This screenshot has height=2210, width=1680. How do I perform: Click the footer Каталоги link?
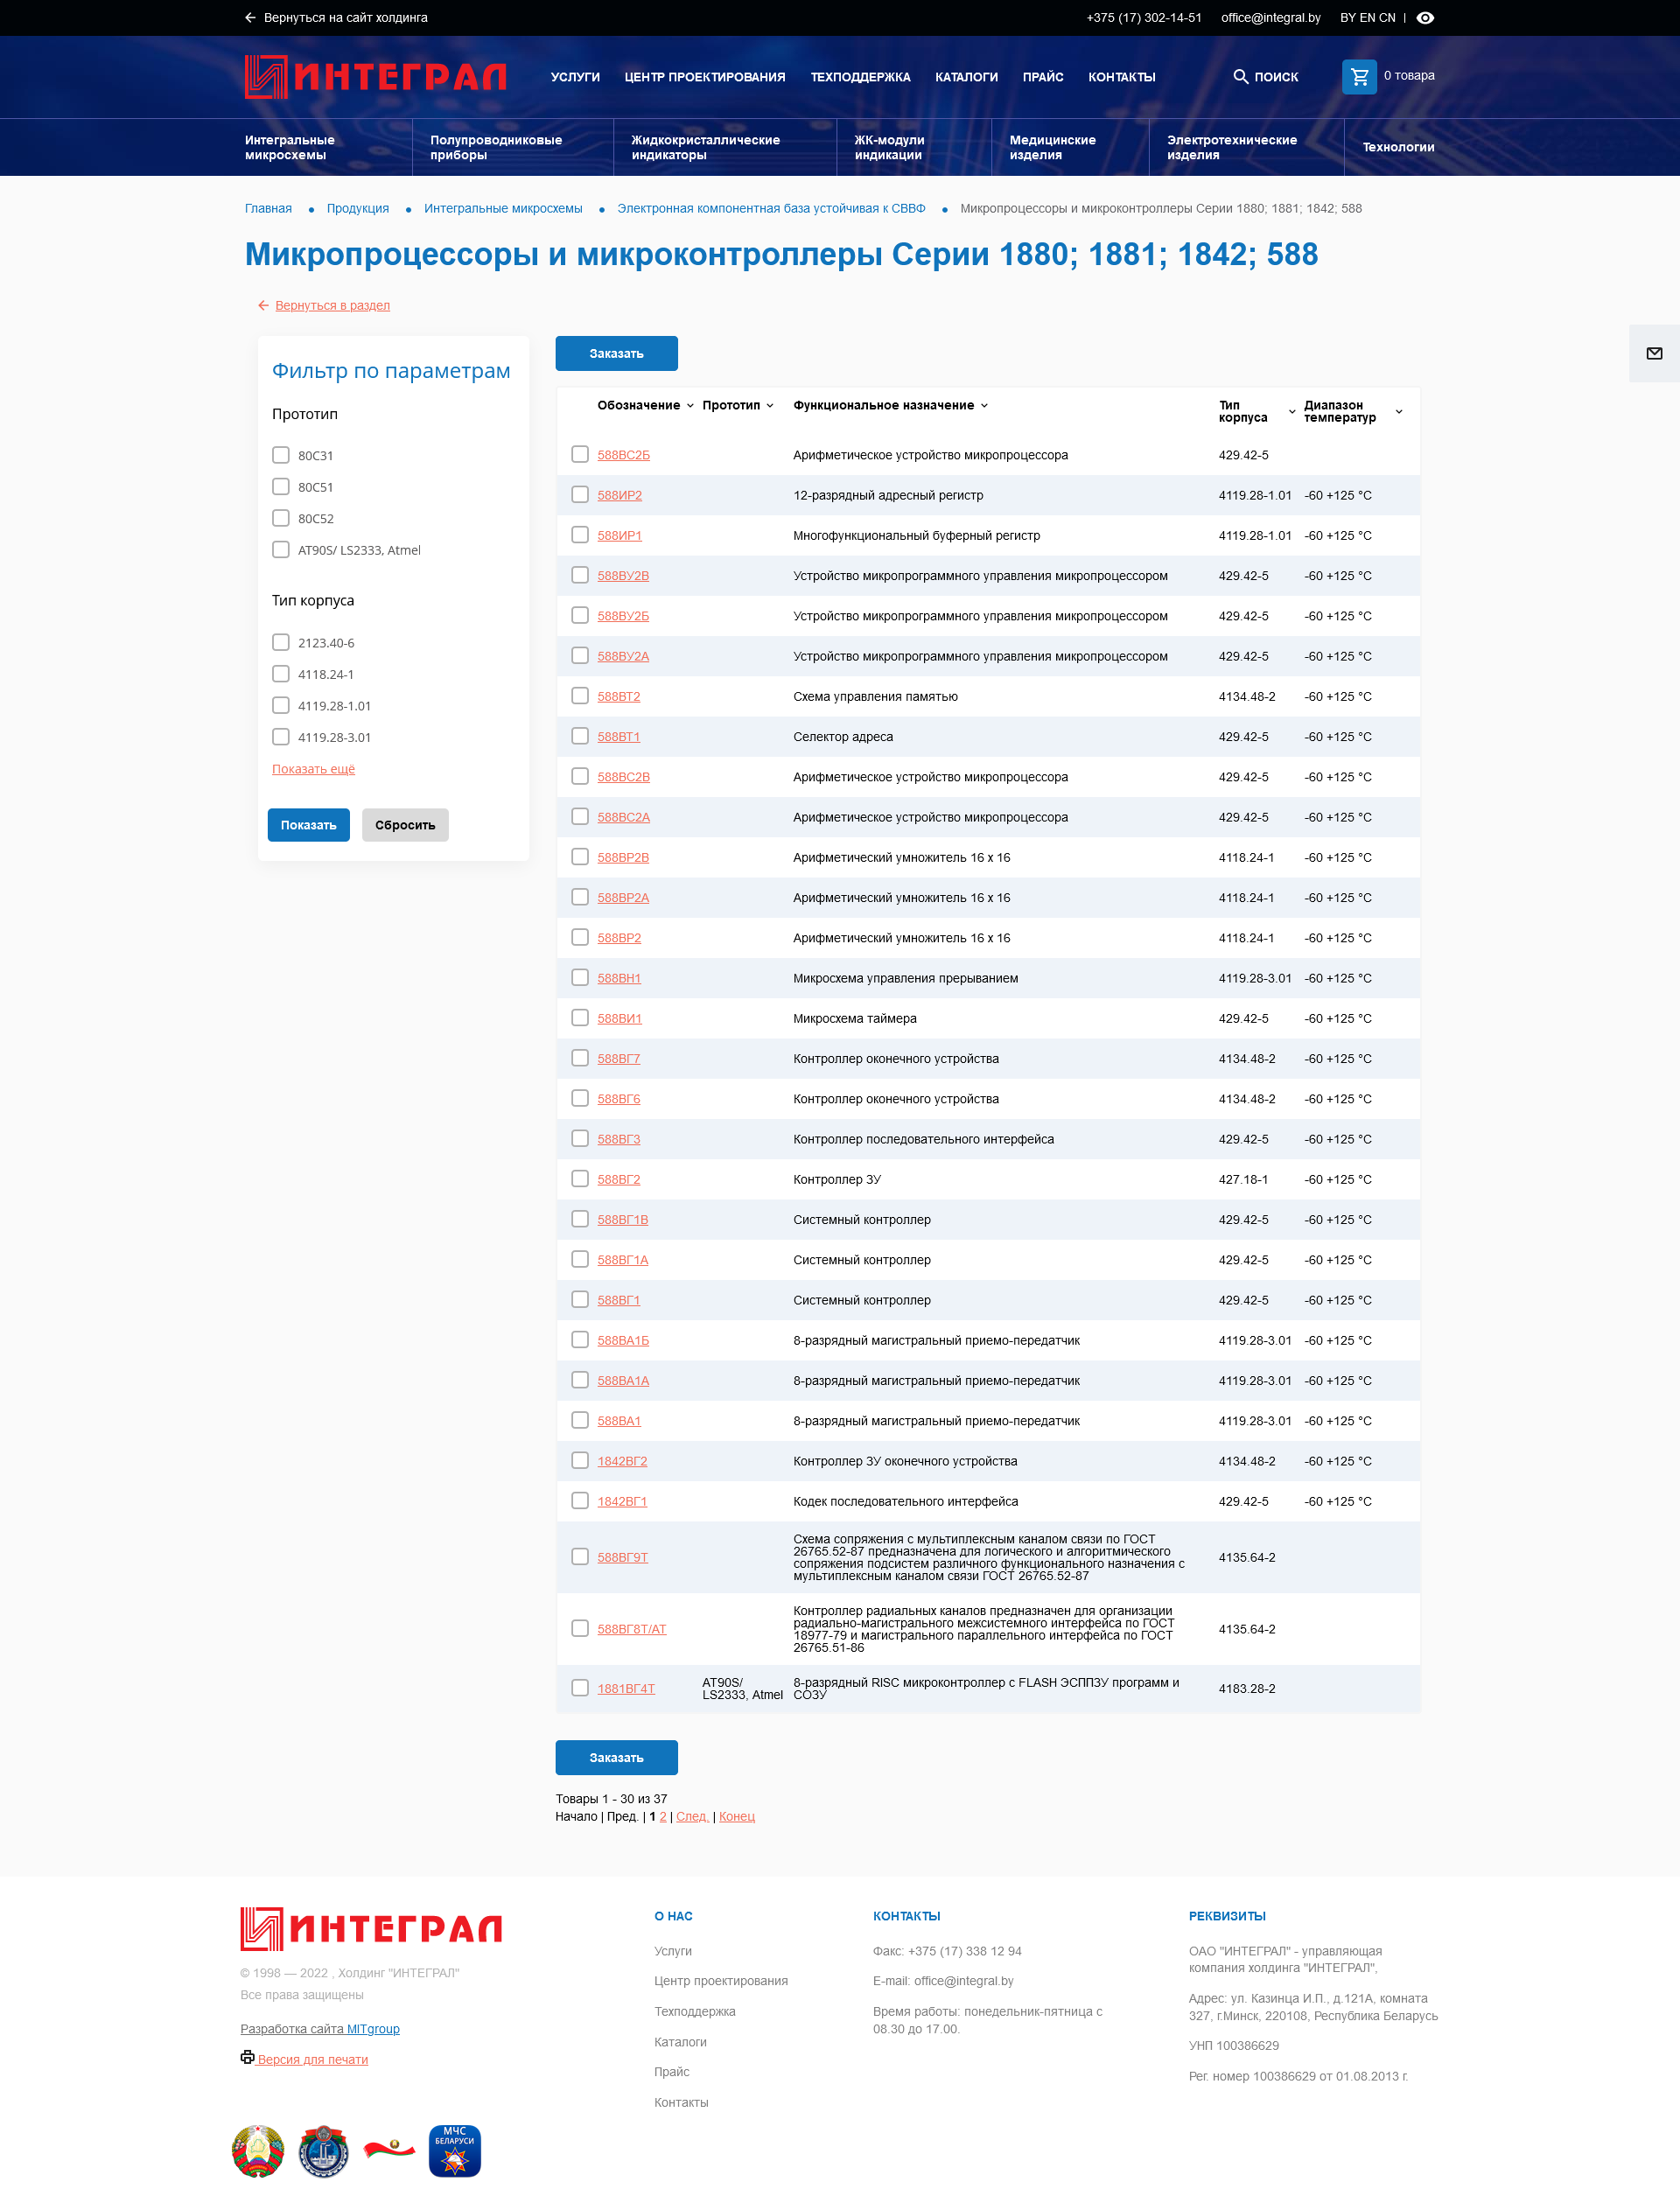(680, 2042)
